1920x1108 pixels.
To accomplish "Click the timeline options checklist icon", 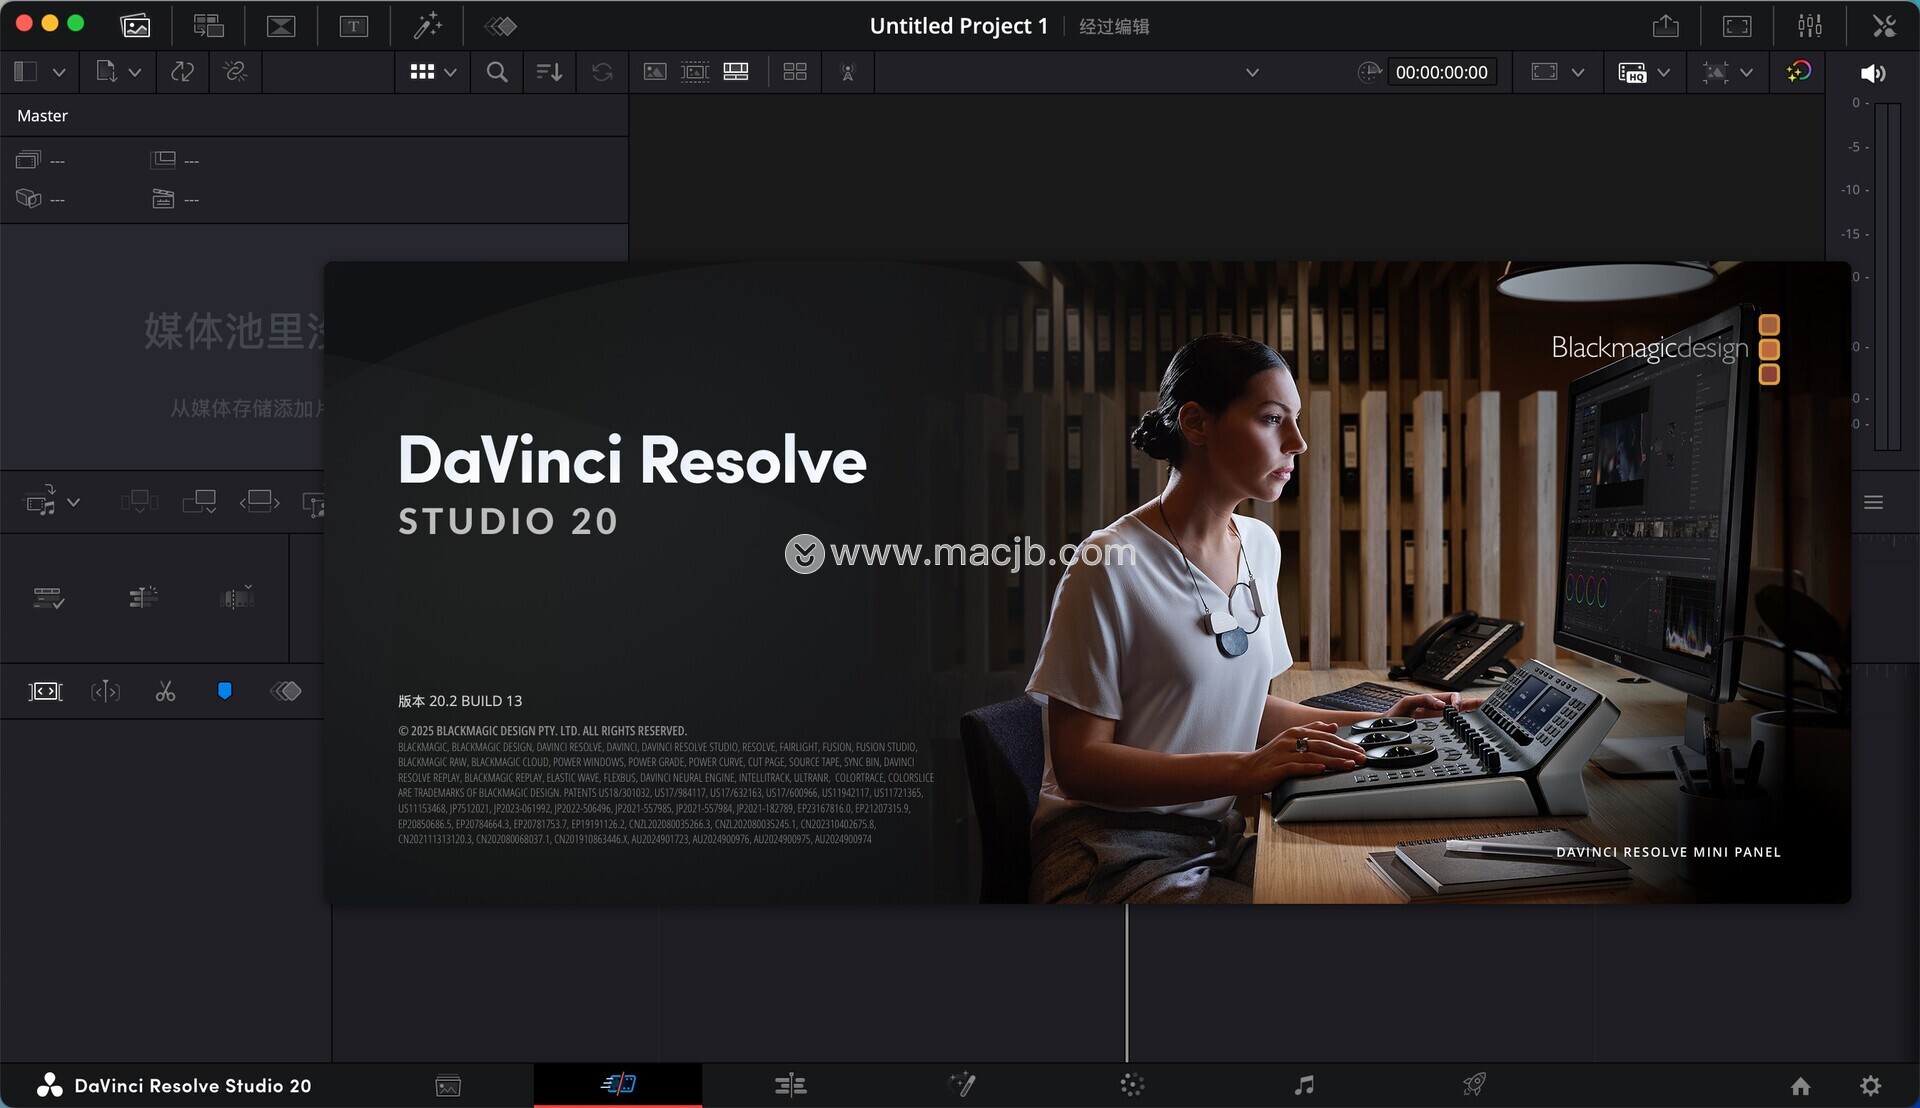I will point(48,598).
